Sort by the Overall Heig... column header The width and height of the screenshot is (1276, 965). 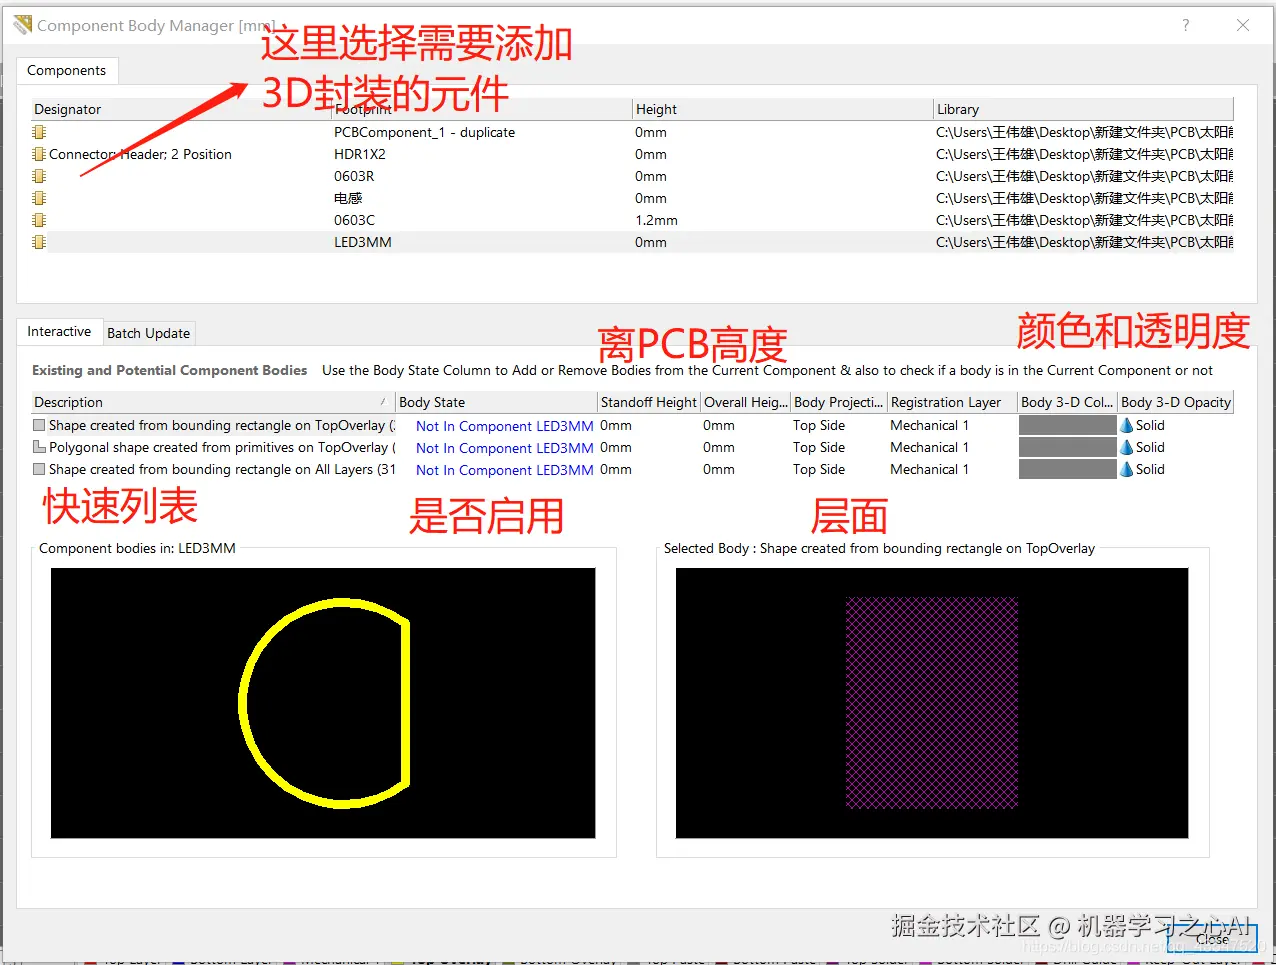click(746, 402)
